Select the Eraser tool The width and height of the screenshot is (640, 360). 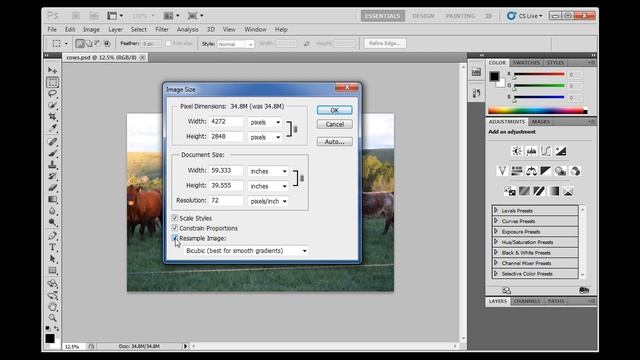click(x=52, y=187)
